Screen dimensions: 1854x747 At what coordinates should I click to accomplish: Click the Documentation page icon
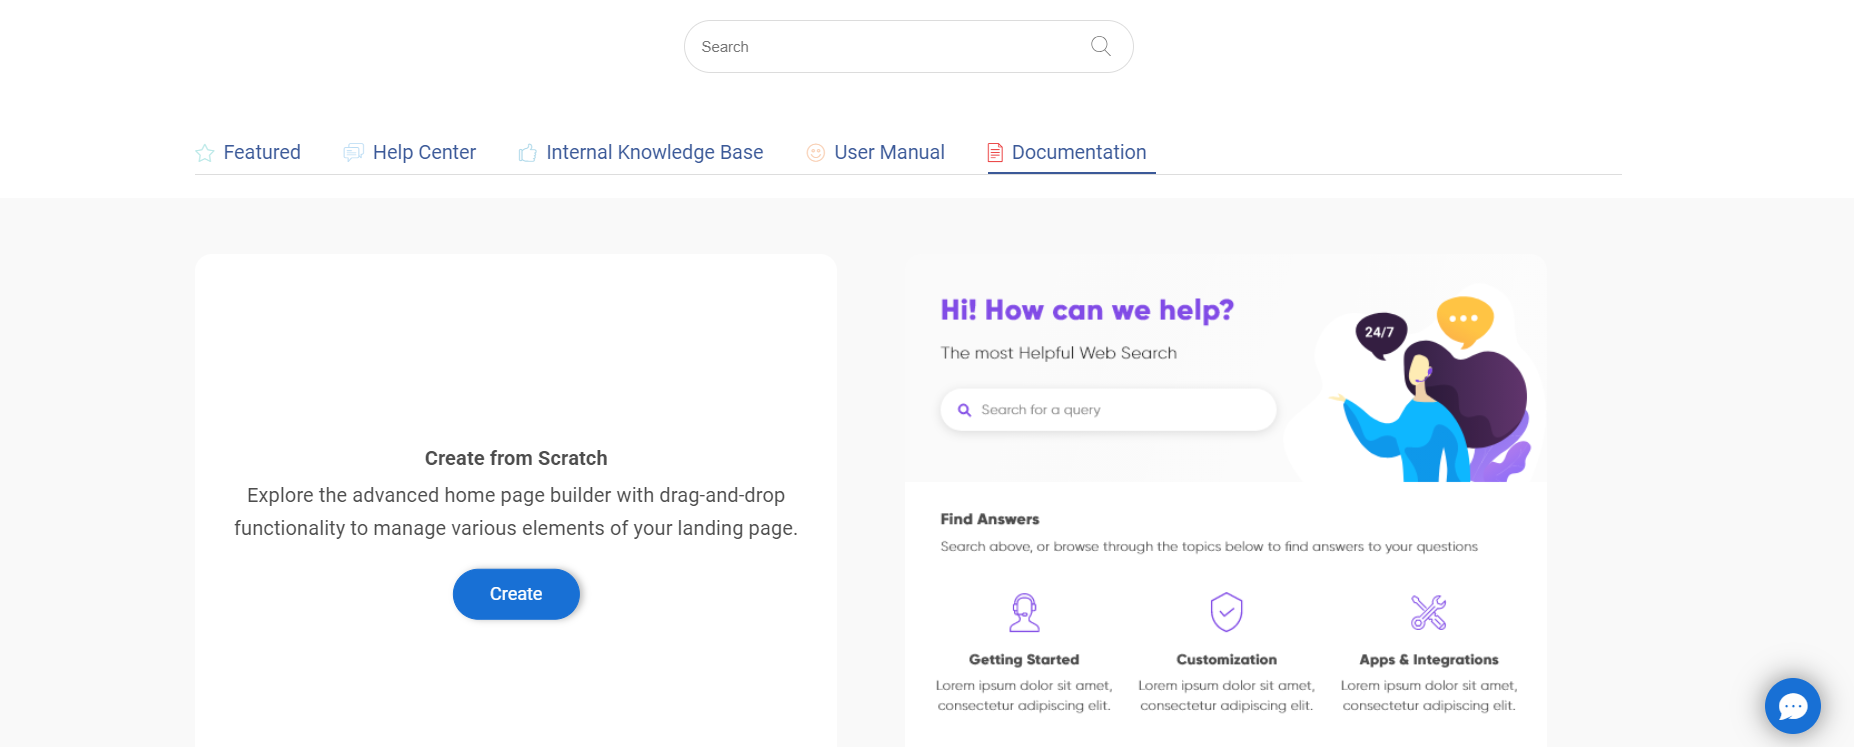pyautogui.click(x=995, y=153)
